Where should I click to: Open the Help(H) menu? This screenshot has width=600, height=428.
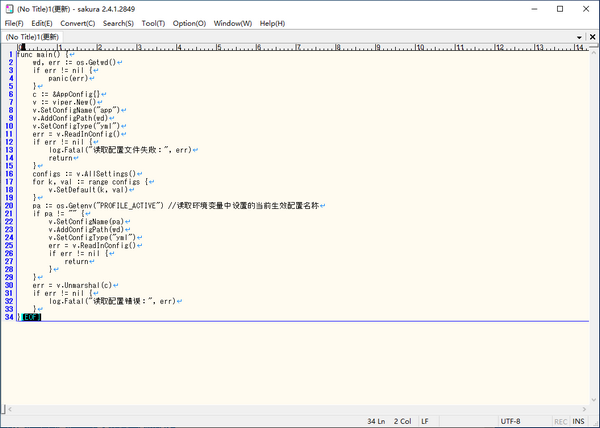click(x=272, y=23)
